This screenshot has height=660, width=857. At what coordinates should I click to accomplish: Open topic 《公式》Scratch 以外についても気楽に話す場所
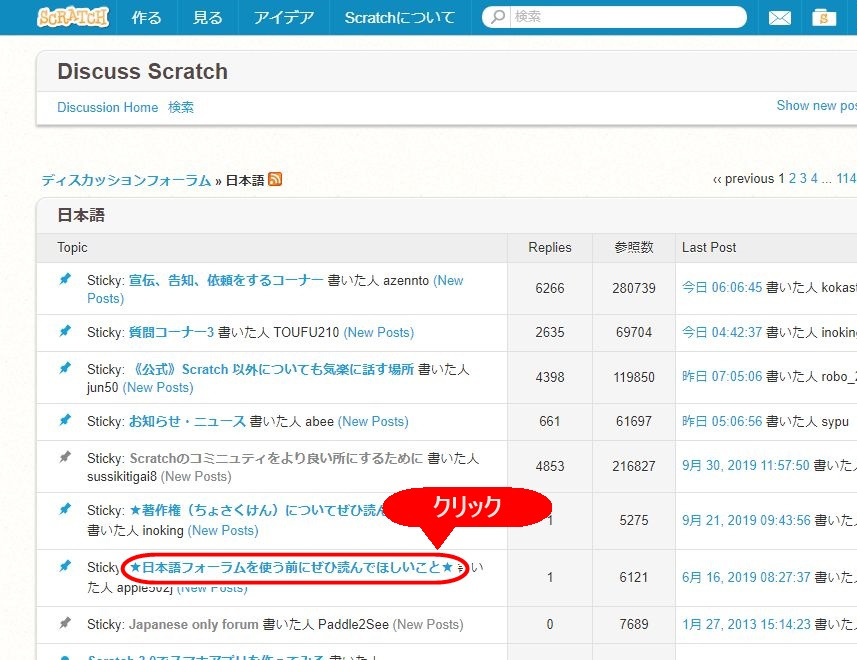(x=272, y=369)
